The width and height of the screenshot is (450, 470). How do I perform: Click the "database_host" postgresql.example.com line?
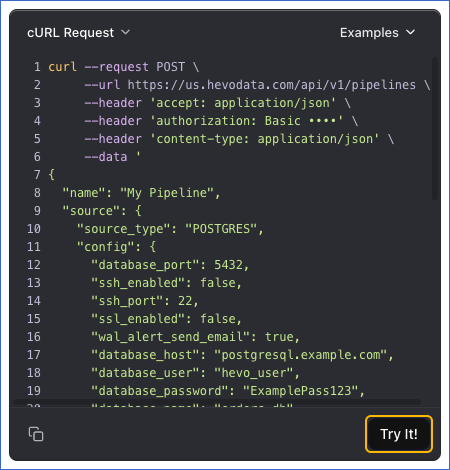click(242, 355)
